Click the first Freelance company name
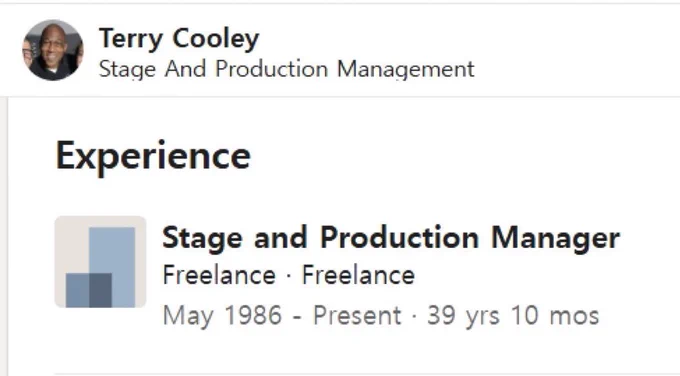The height and width of the screenshot is (376, 680). [219, 275]
